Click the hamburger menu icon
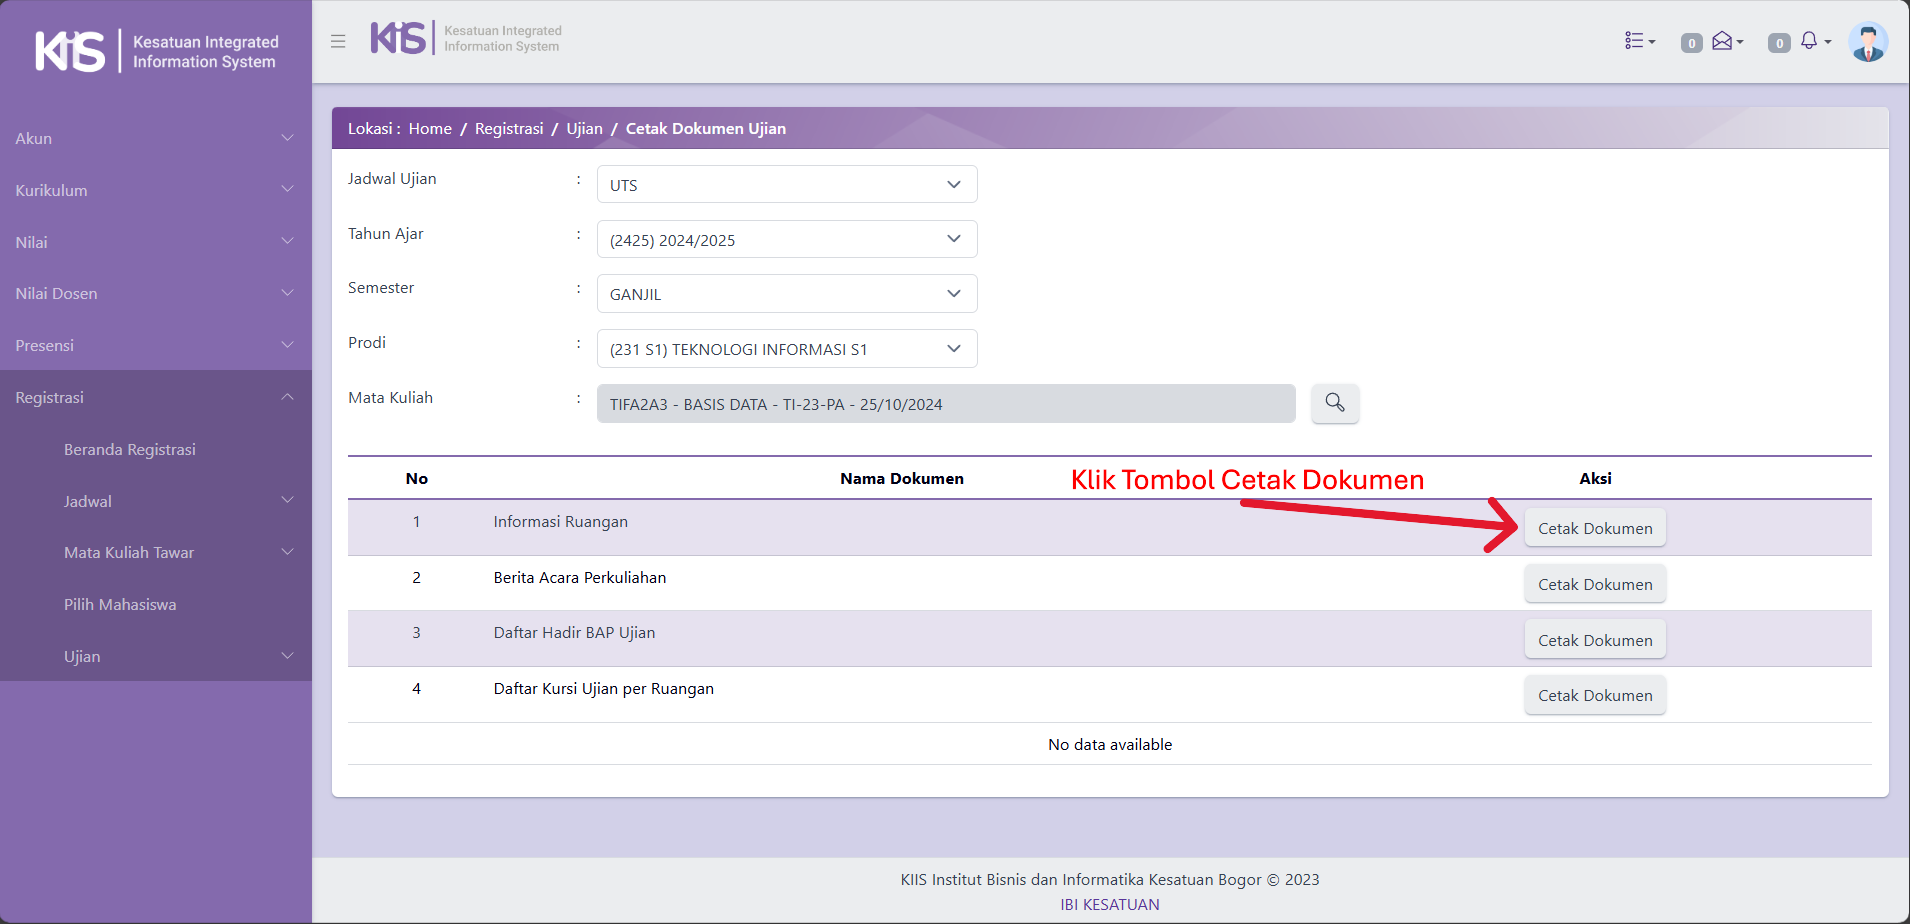This screenshot has width=1910, height=924. pos(338,41)
